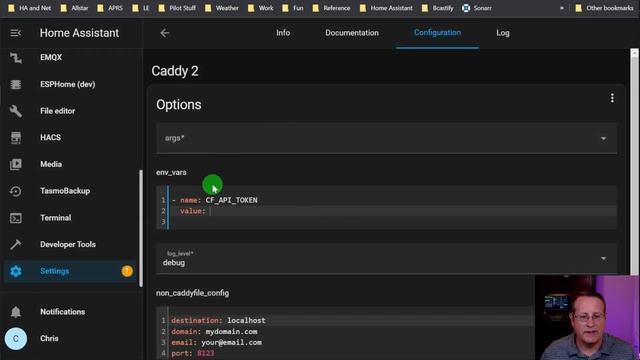Image resolution: width=640 pixels, height=360 pixels.
Task: Open ESPHome (dev) sidebar label
Action: (x=68, y=84)
